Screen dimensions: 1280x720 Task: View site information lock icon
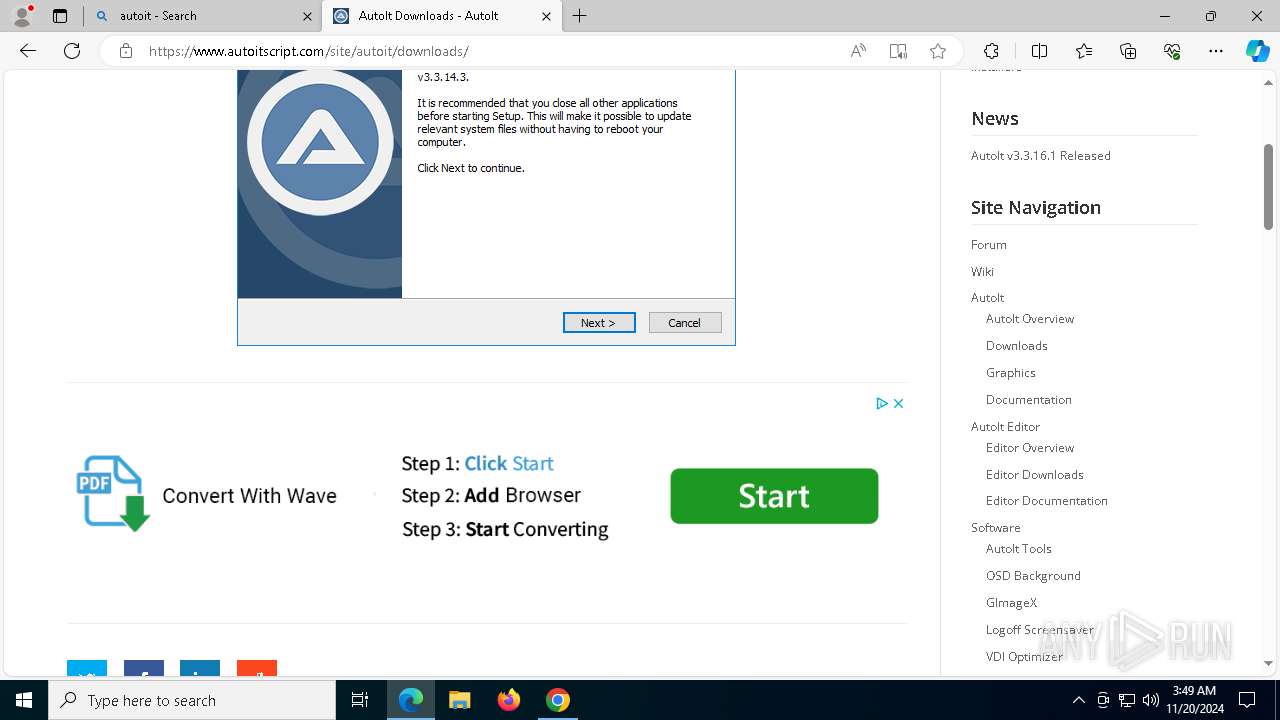pos(126,51)
